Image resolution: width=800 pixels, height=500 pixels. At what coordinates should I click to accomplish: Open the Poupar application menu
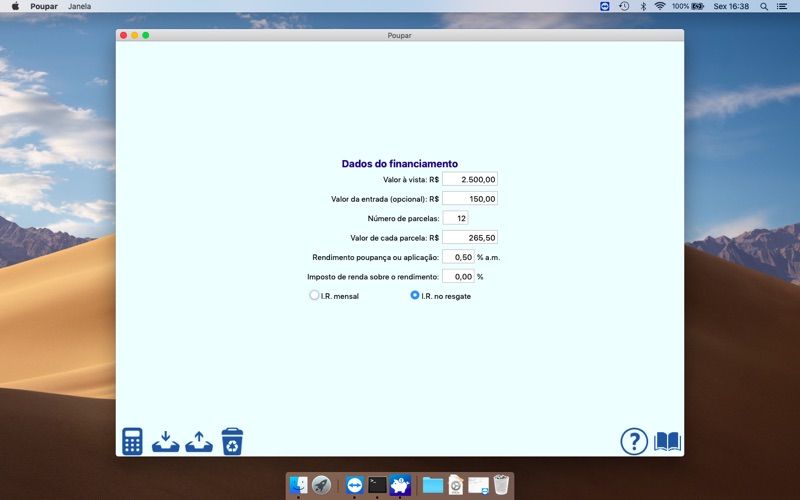pyautogui.click(x=44, y=6)
